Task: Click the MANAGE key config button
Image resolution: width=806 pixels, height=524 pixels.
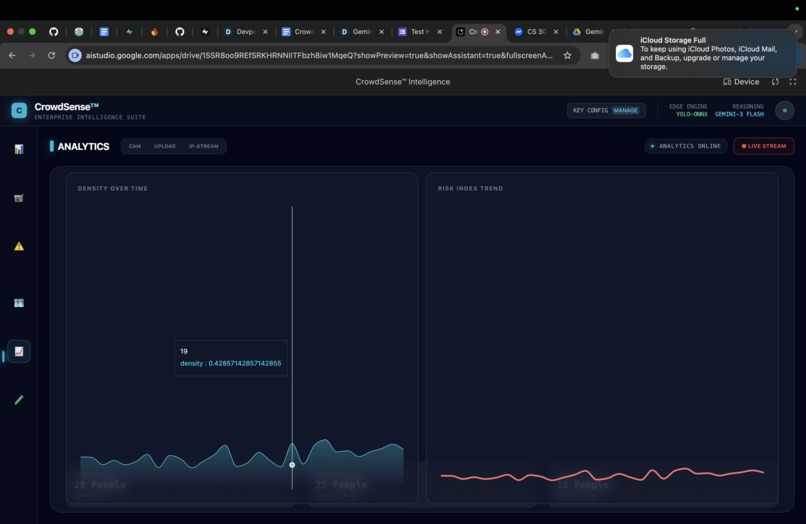Action: click(x=626, y=111)
